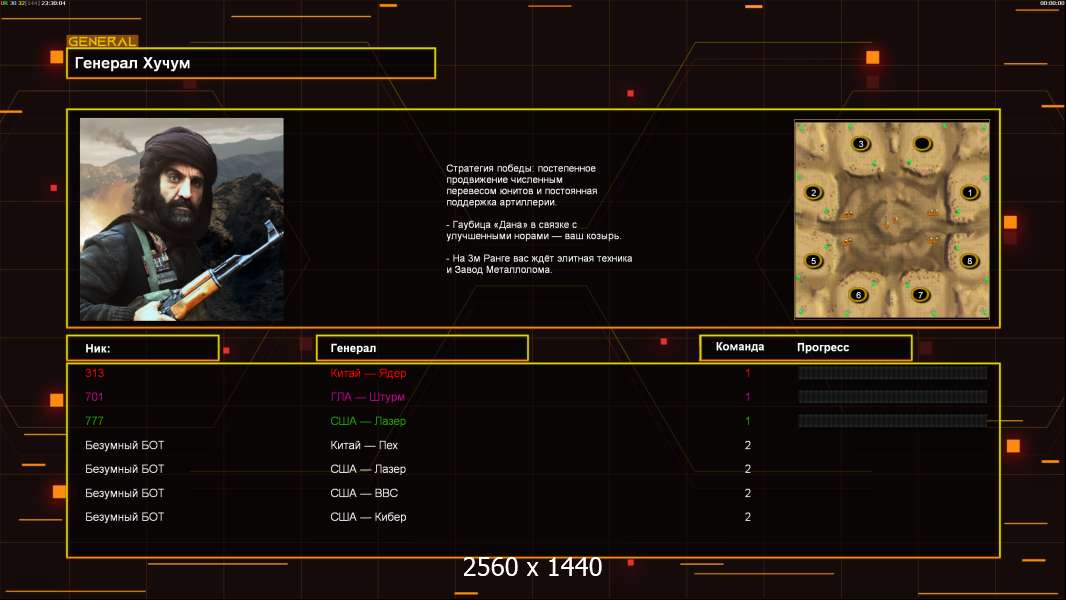Pick start position 8 on the minimap

coord(968,261)
